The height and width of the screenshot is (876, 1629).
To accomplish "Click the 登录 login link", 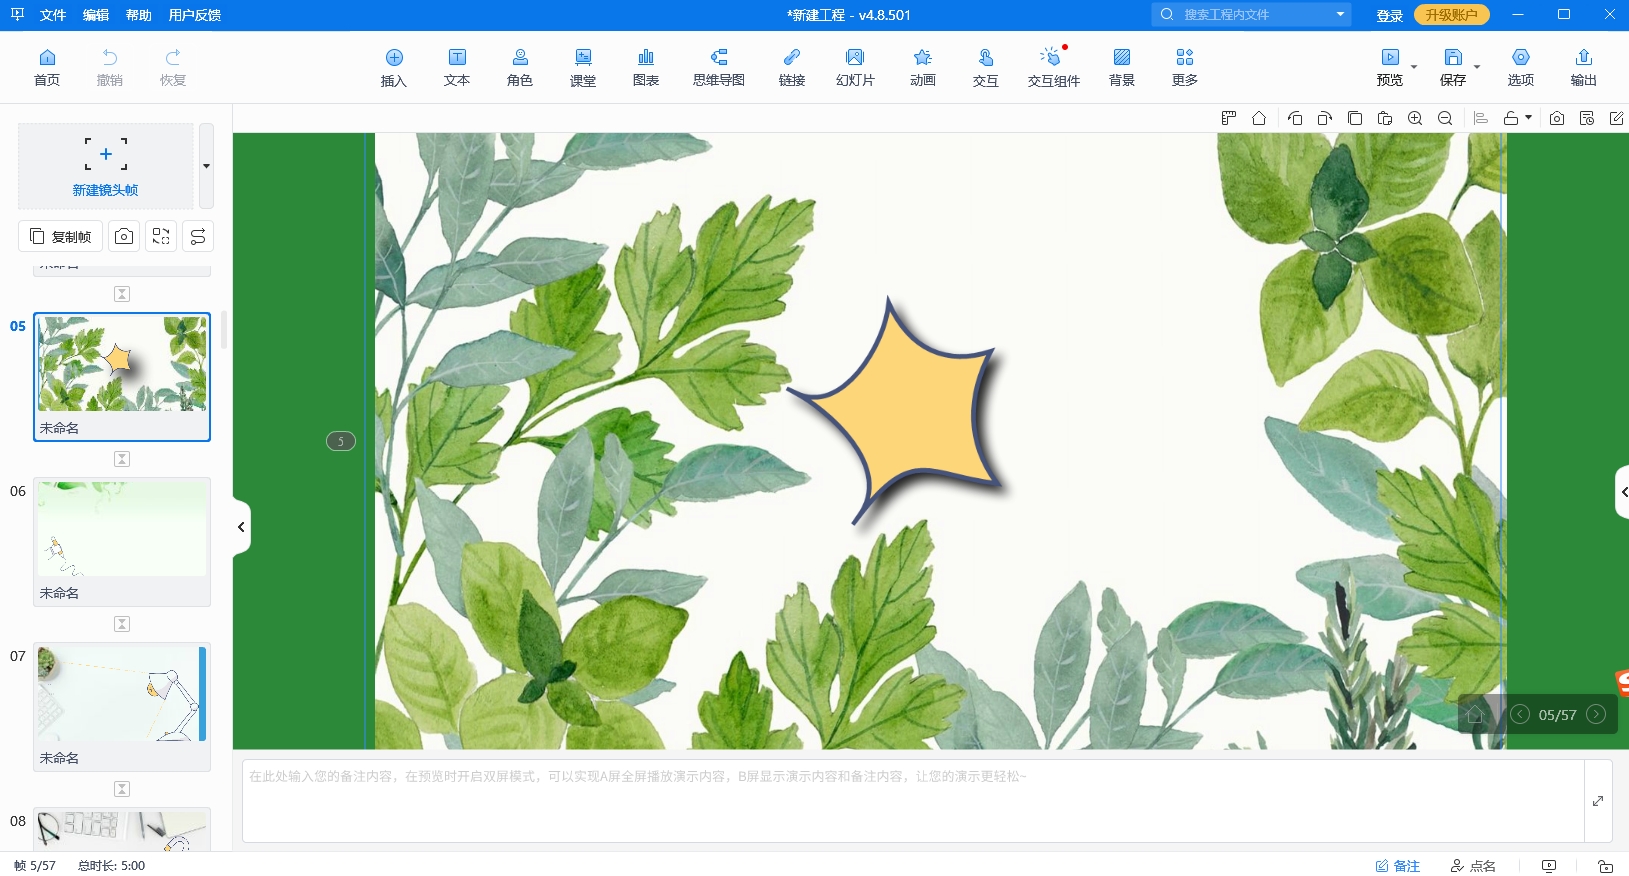I will coord(1390,15).
